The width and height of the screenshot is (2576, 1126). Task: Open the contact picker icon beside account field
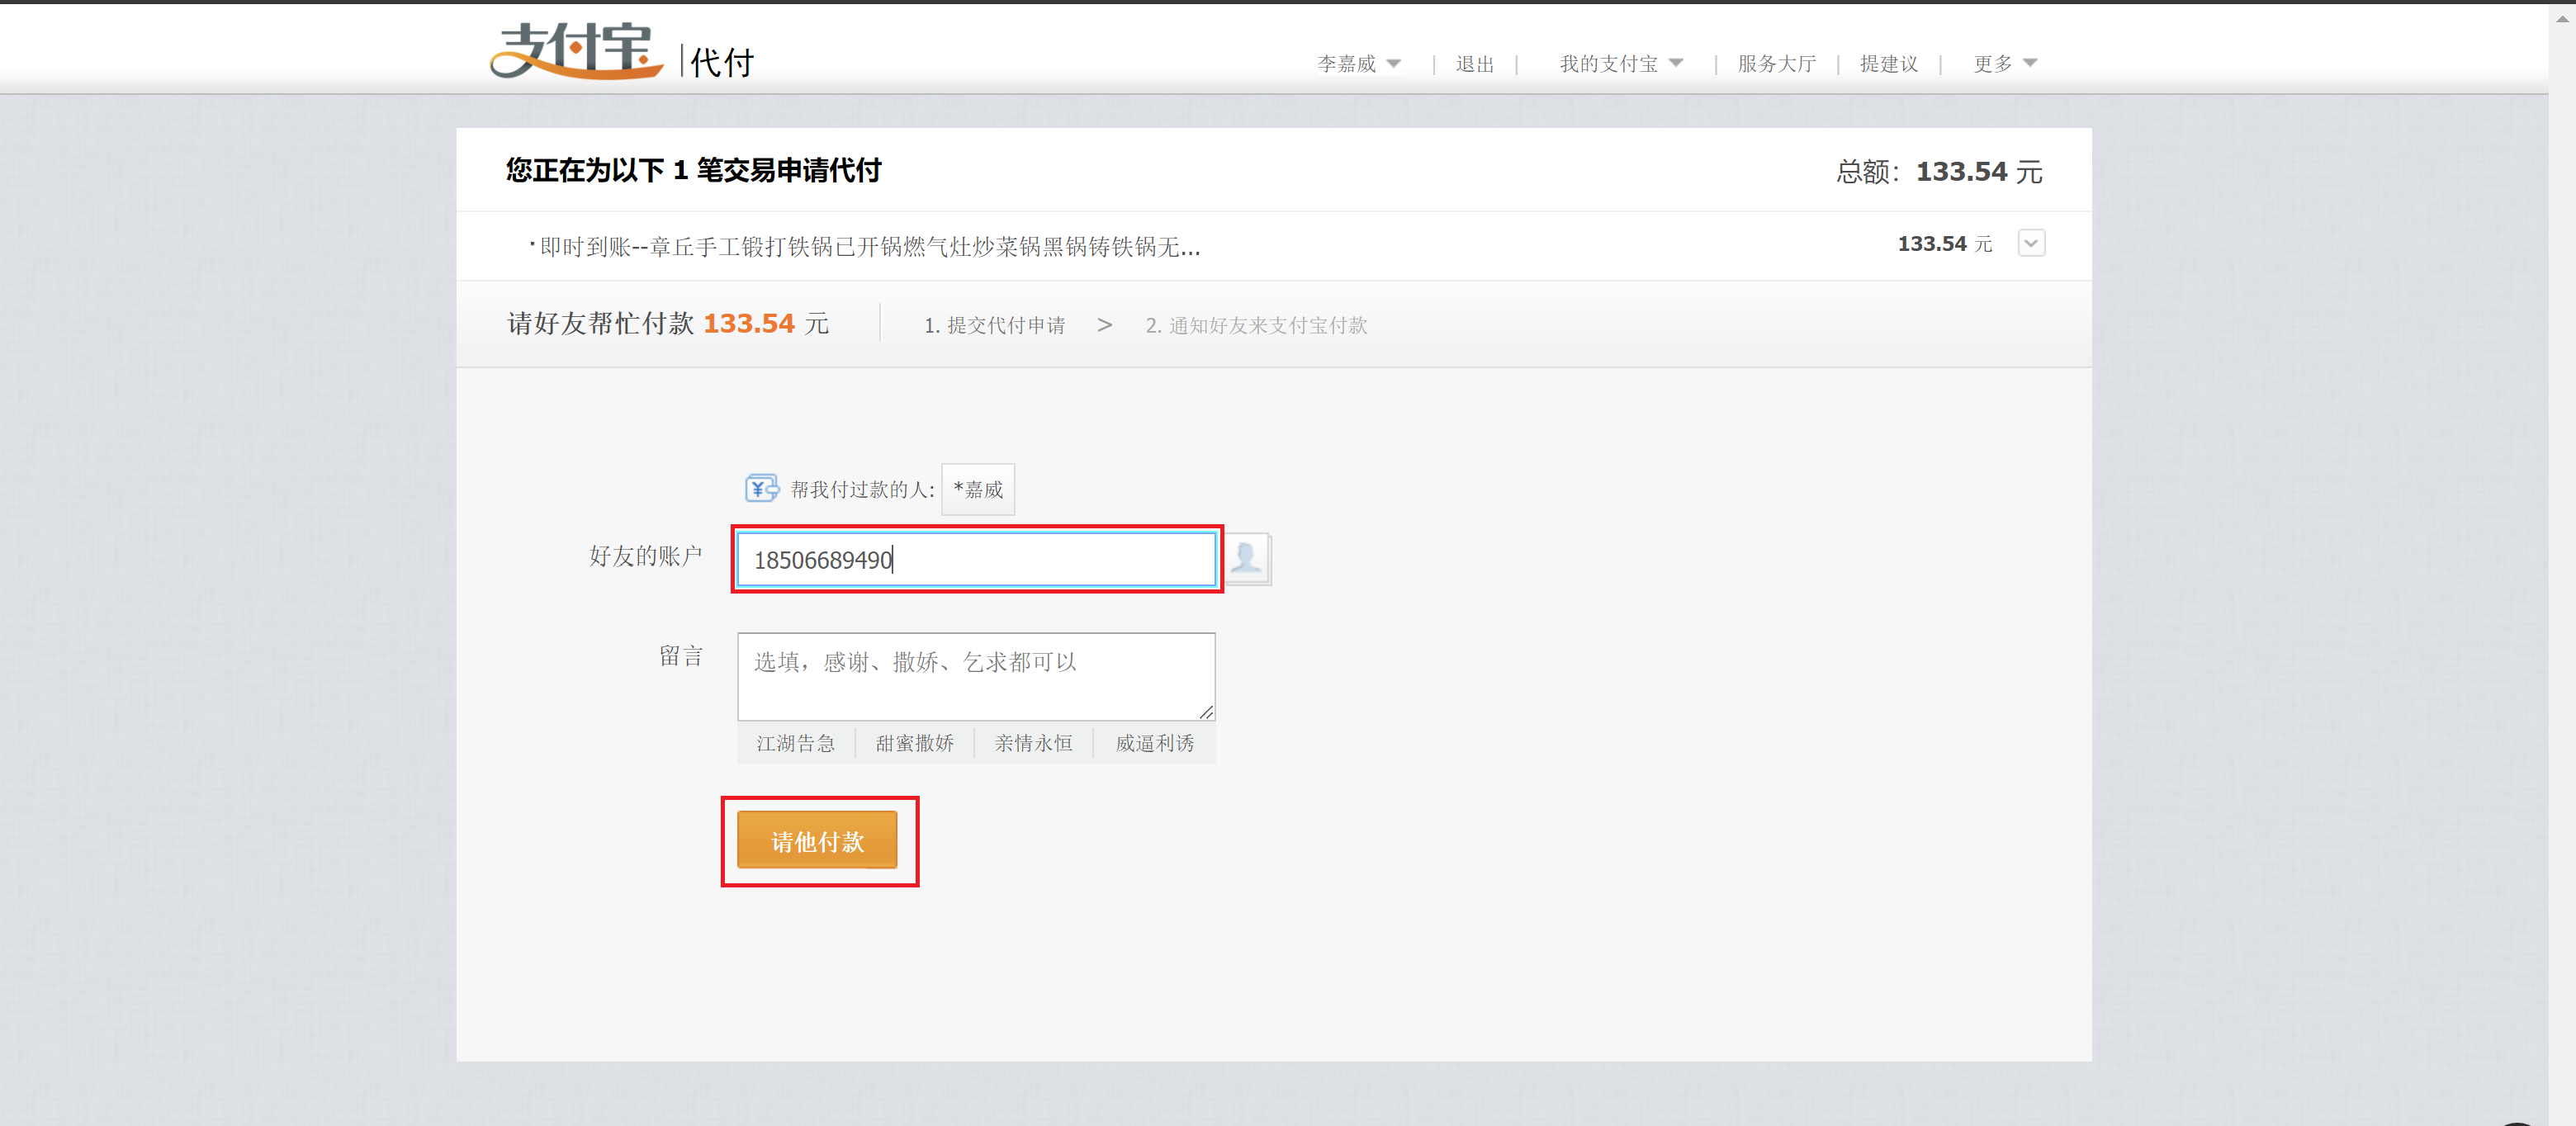coord(1247,558)
